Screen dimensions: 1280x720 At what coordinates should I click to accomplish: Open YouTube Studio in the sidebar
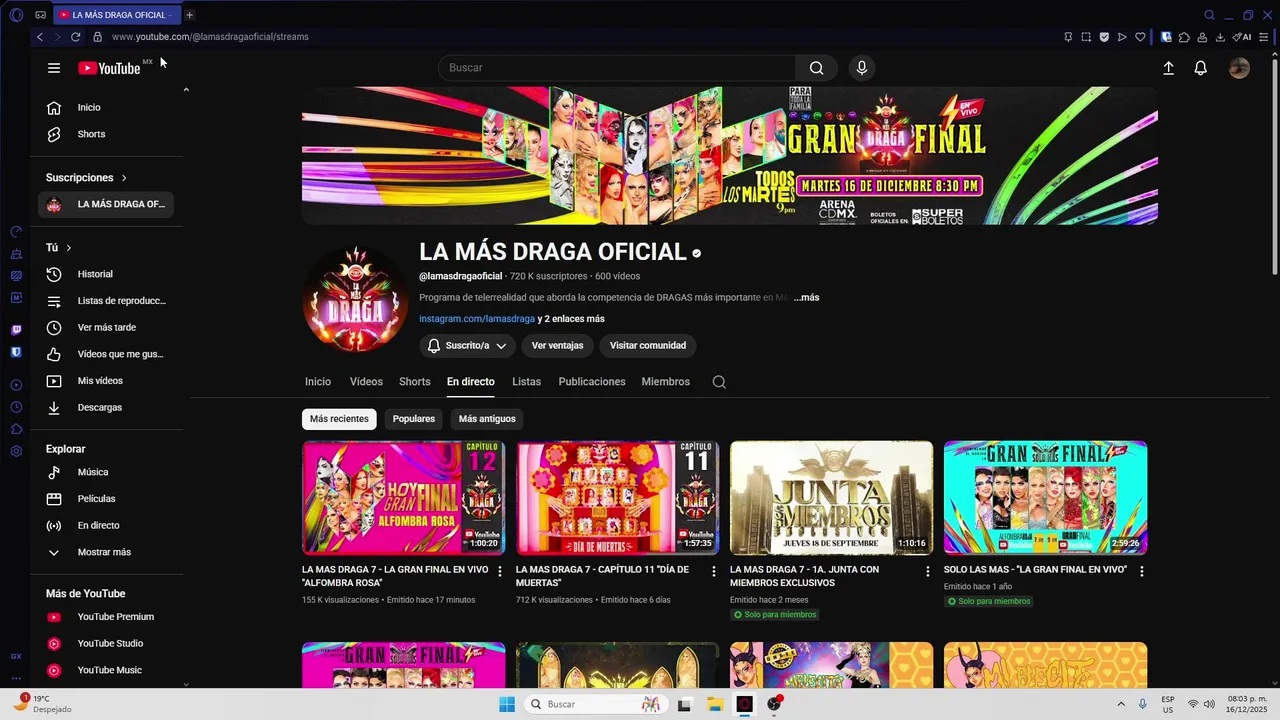click(x=105, y=643)
